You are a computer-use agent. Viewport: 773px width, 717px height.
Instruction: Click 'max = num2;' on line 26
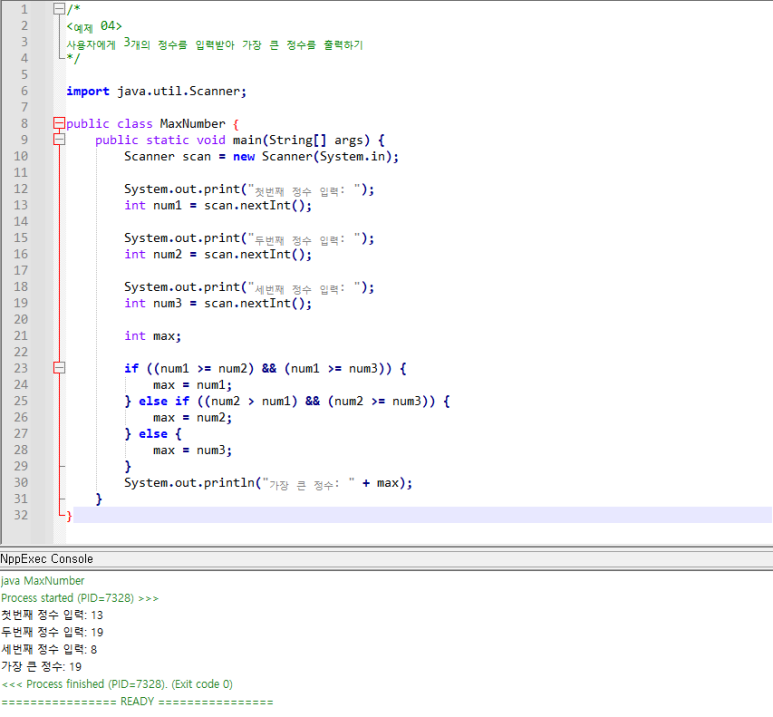tap(192, 417)
